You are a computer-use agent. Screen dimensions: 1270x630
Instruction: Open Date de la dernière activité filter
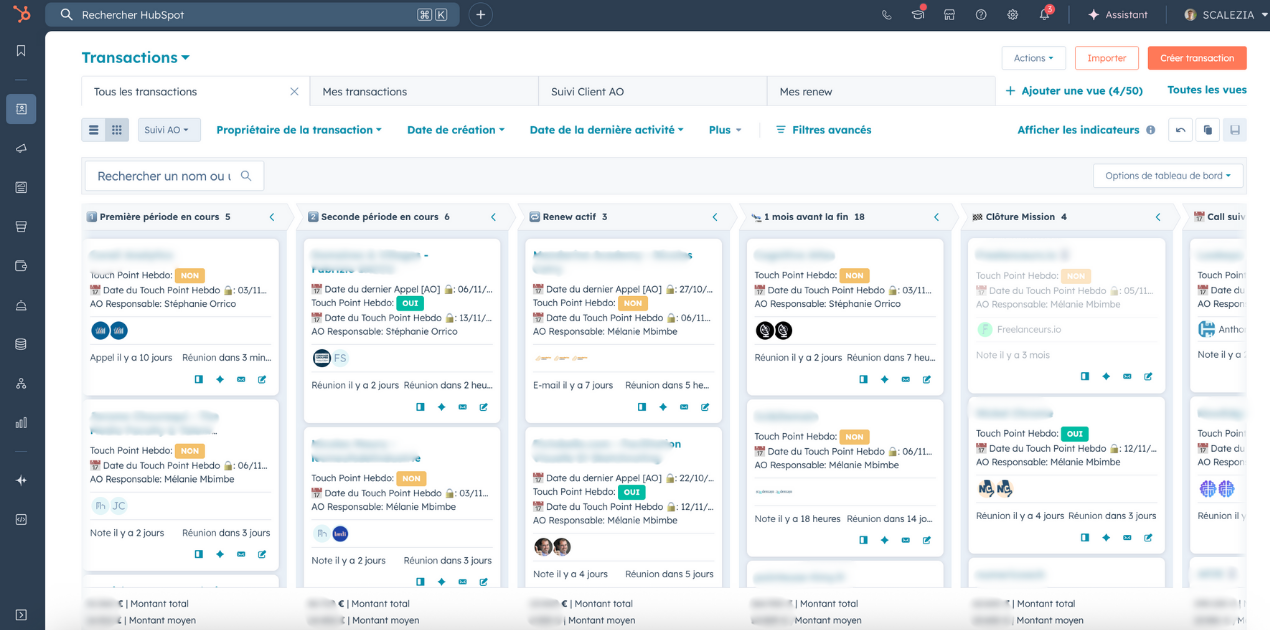click(x=607, y=130)
